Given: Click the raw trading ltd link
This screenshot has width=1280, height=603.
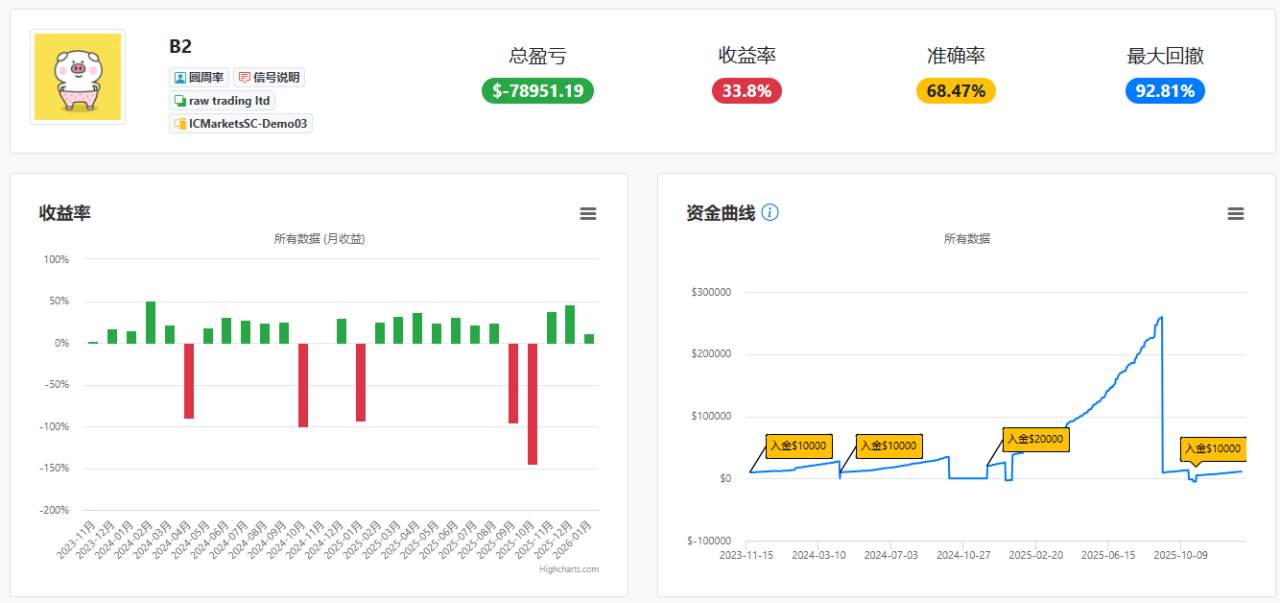Looking at the screenshot, I should [x=228, y=100].
